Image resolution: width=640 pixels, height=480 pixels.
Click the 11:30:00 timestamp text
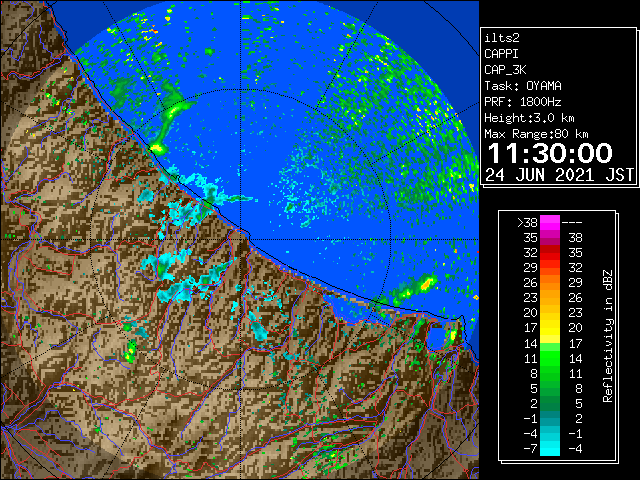point(550,153)
